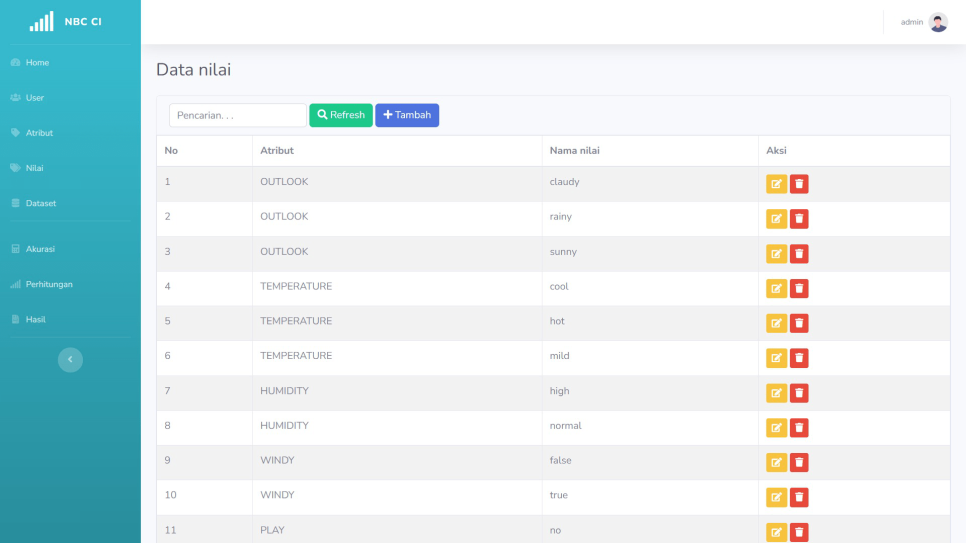The height and width of the screenshot is (543, 966).
Task: Focus the Pencarian search field
Action: point(237,116)
